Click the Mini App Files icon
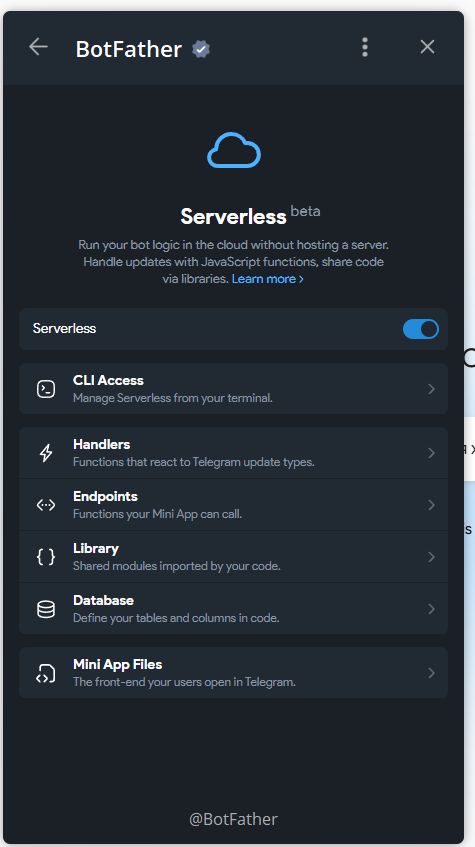Viewport: 475px width, 847px height. (x=46, y=673)
